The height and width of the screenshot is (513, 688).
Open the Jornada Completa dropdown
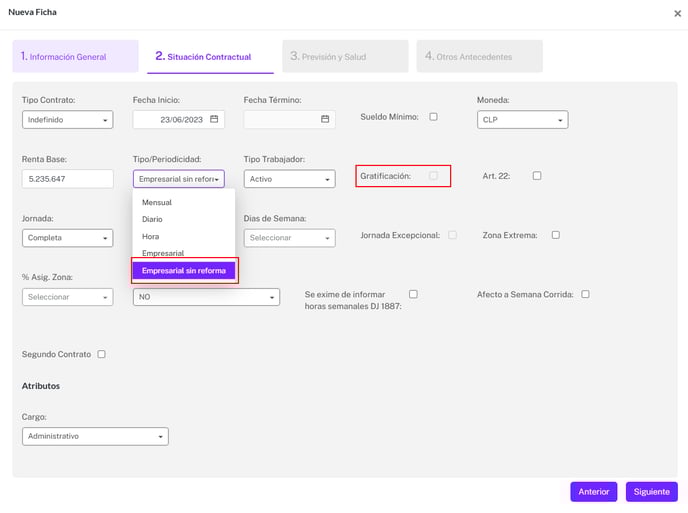point(67,238)
